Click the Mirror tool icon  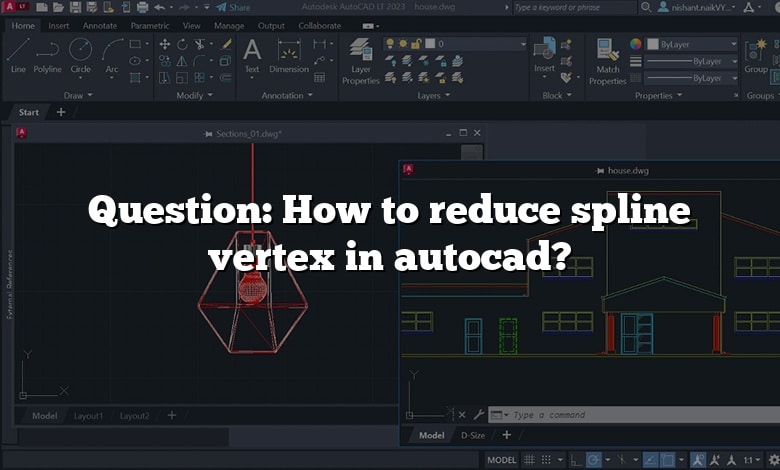pos(182,61)
